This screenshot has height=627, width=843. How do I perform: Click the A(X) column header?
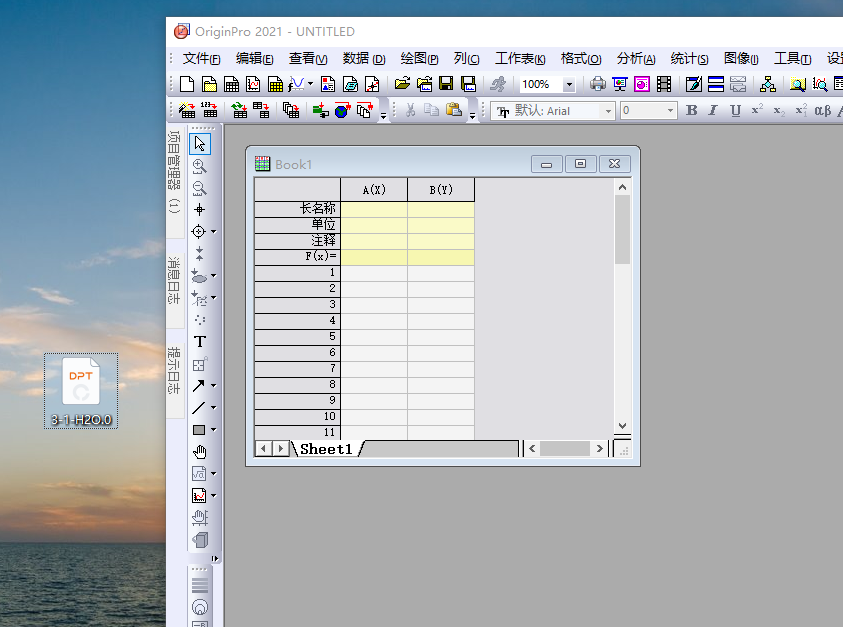374,190
